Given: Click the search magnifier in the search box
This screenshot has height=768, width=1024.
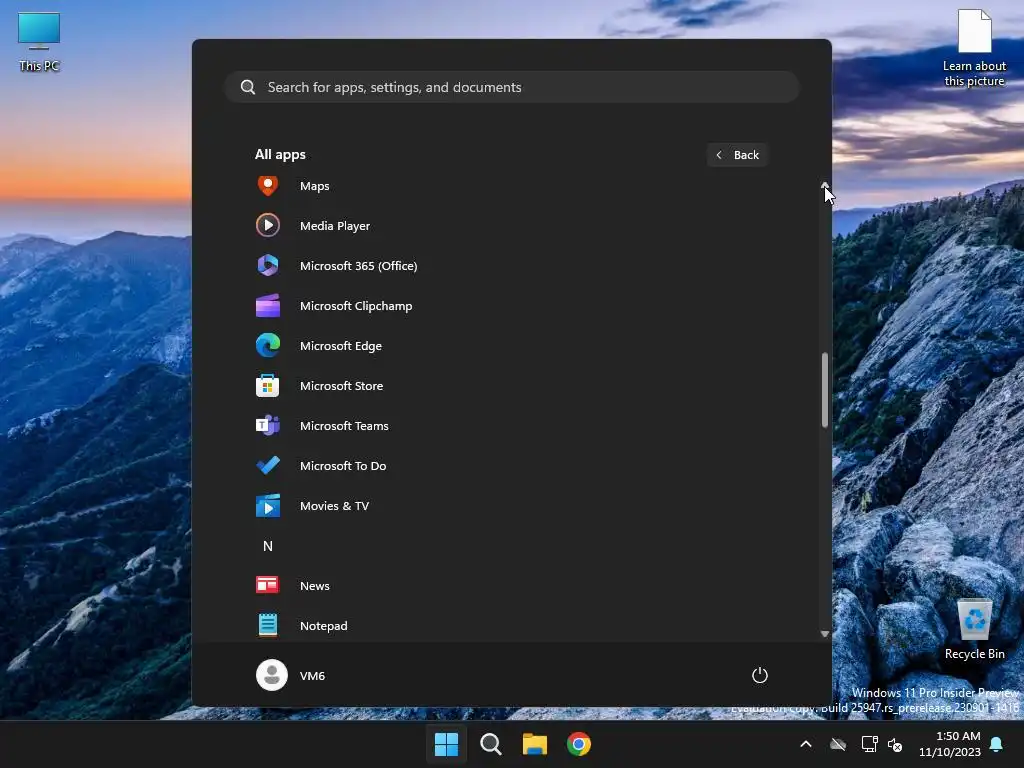Looking at the screenshot, I should [x=248, y=87].
